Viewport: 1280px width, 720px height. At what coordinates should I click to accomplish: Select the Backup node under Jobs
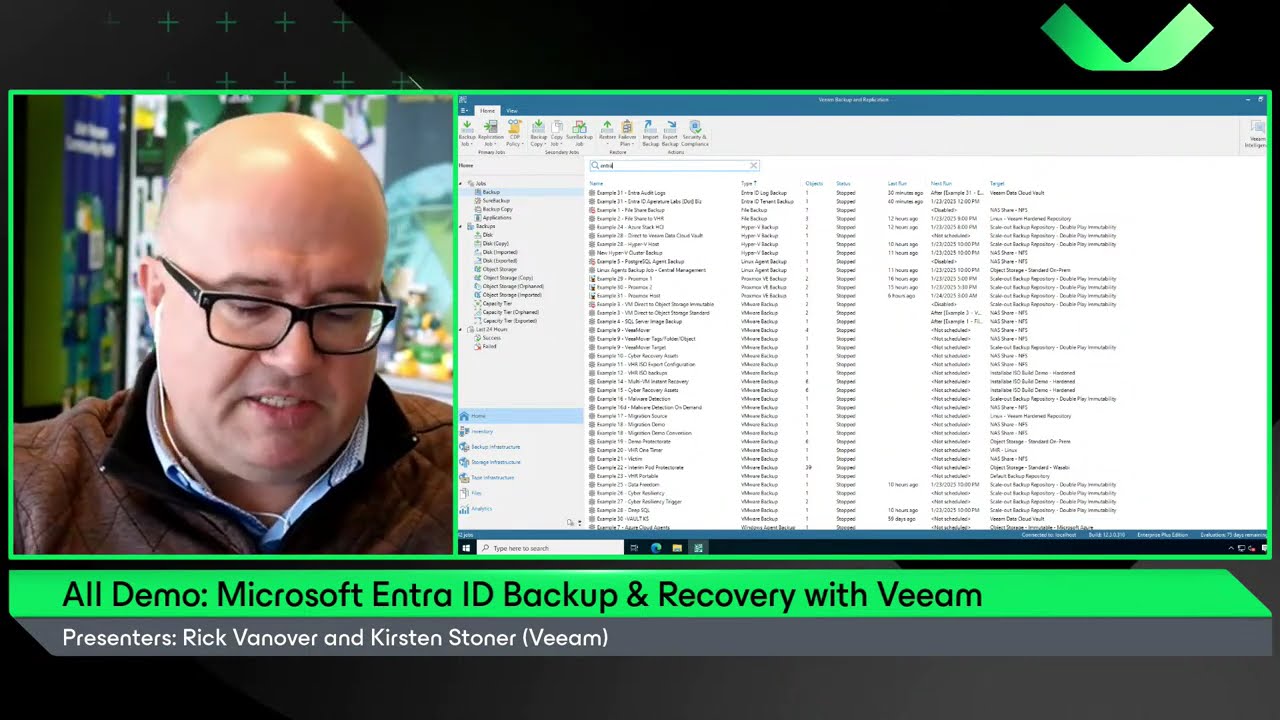coord(490,192)
